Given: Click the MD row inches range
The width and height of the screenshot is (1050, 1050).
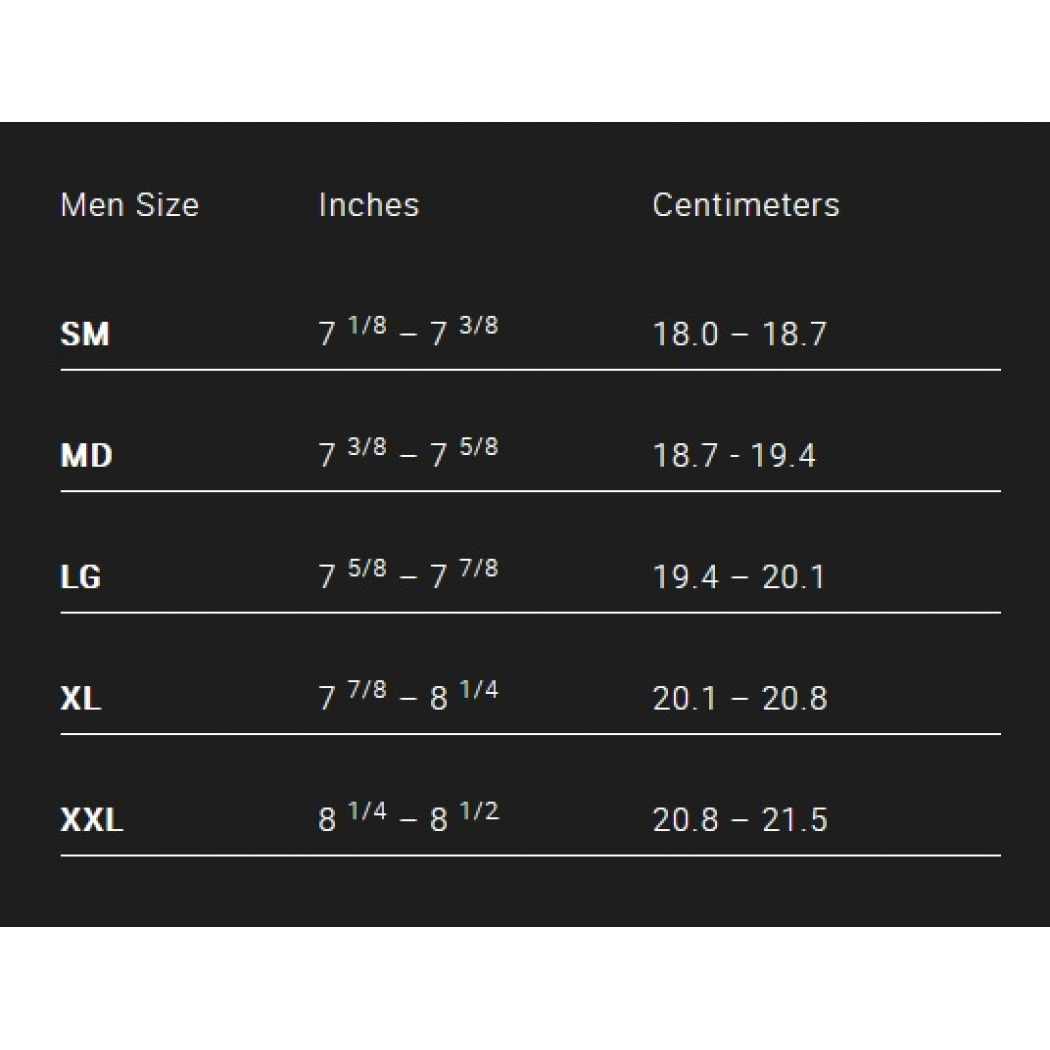Looking at the screenshot, I should pos(408,454).
